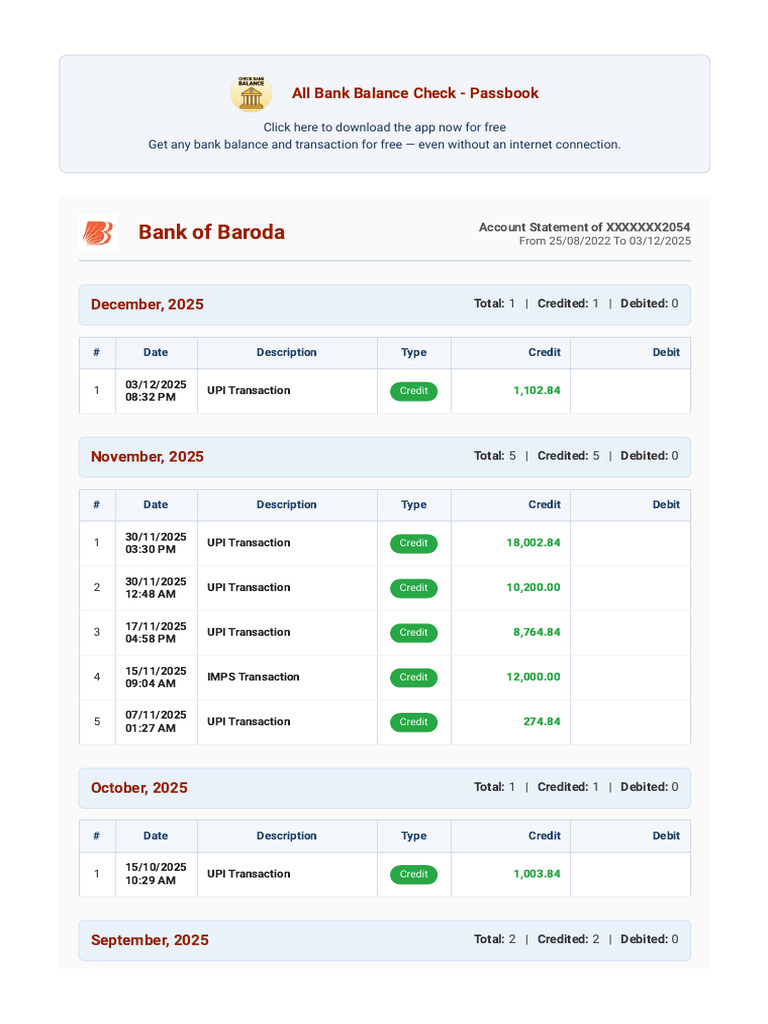The image size is (768, 1024).
Task: Click the December table Type column header
Action: (414, 353)
